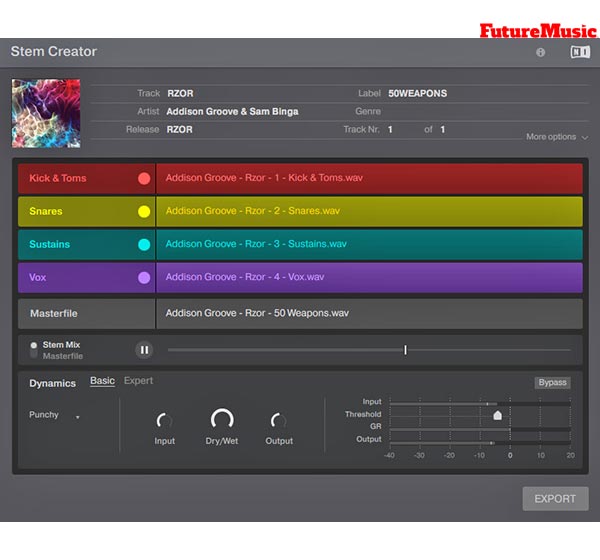This screenshot has height=560, width=600.
Task: Rename the Kick & Toms stem label
Action: click(58, 178)
